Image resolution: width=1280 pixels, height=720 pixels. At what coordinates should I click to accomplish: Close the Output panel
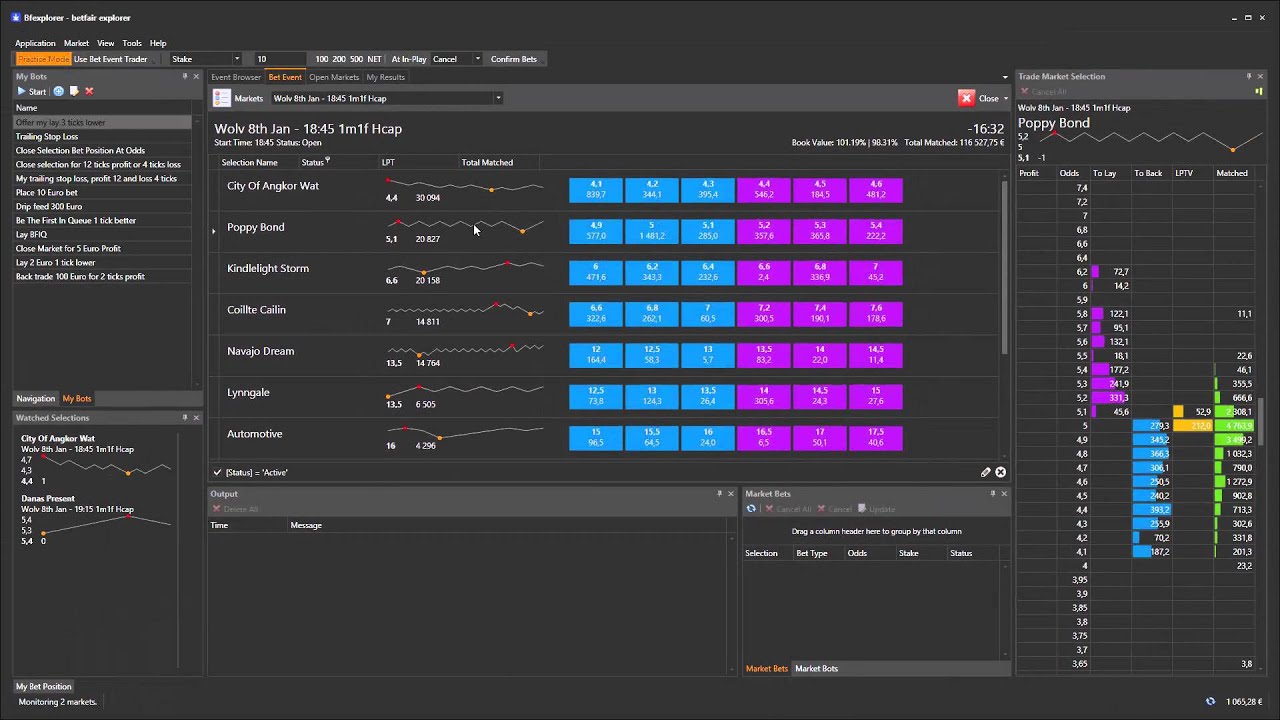pyautogui.click(x=730, y=494)
